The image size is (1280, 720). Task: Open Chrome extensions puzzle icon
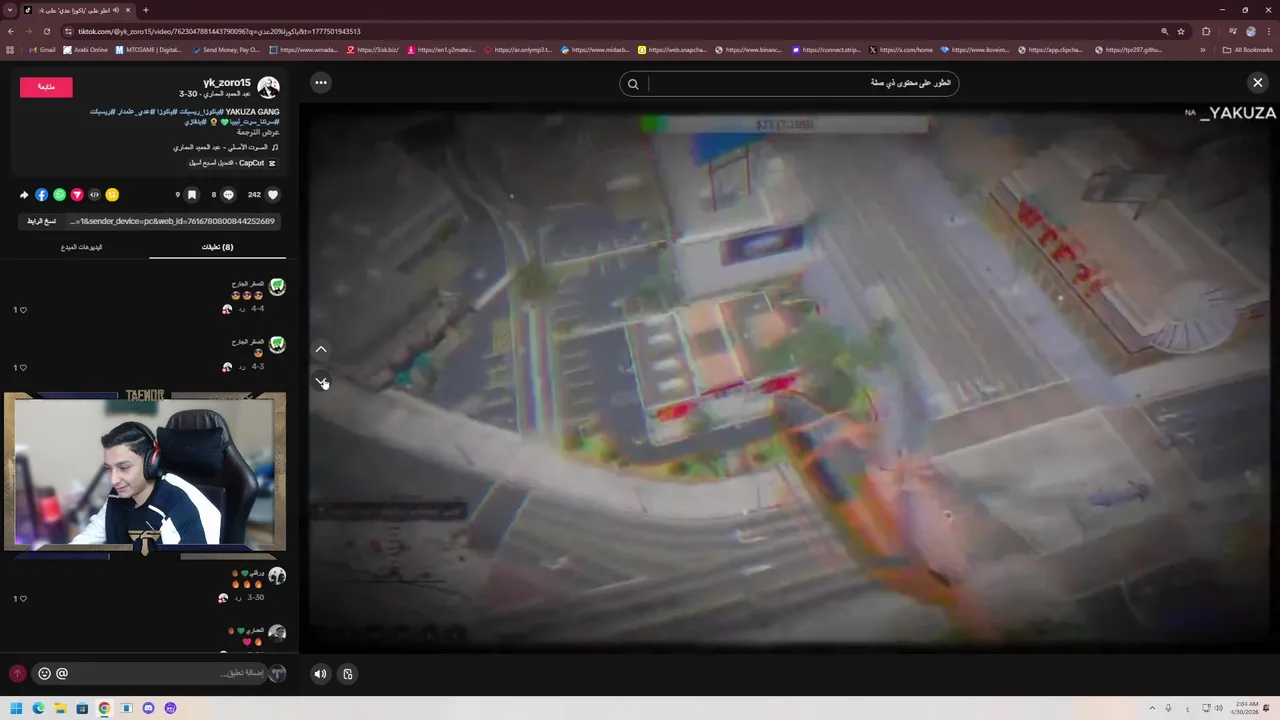1206,31
